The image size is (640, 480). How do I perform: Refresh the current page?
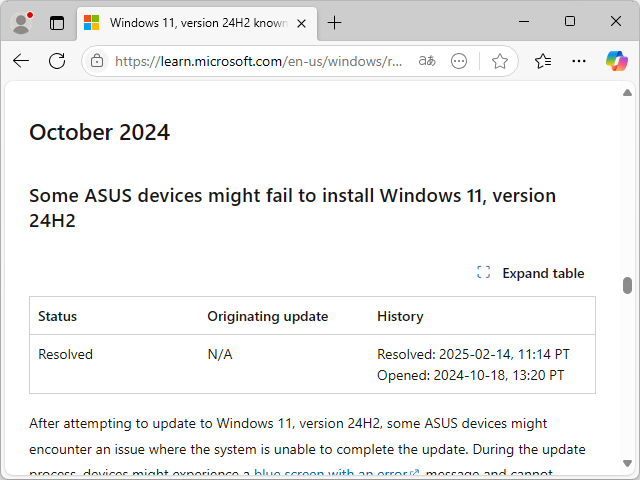57,61
